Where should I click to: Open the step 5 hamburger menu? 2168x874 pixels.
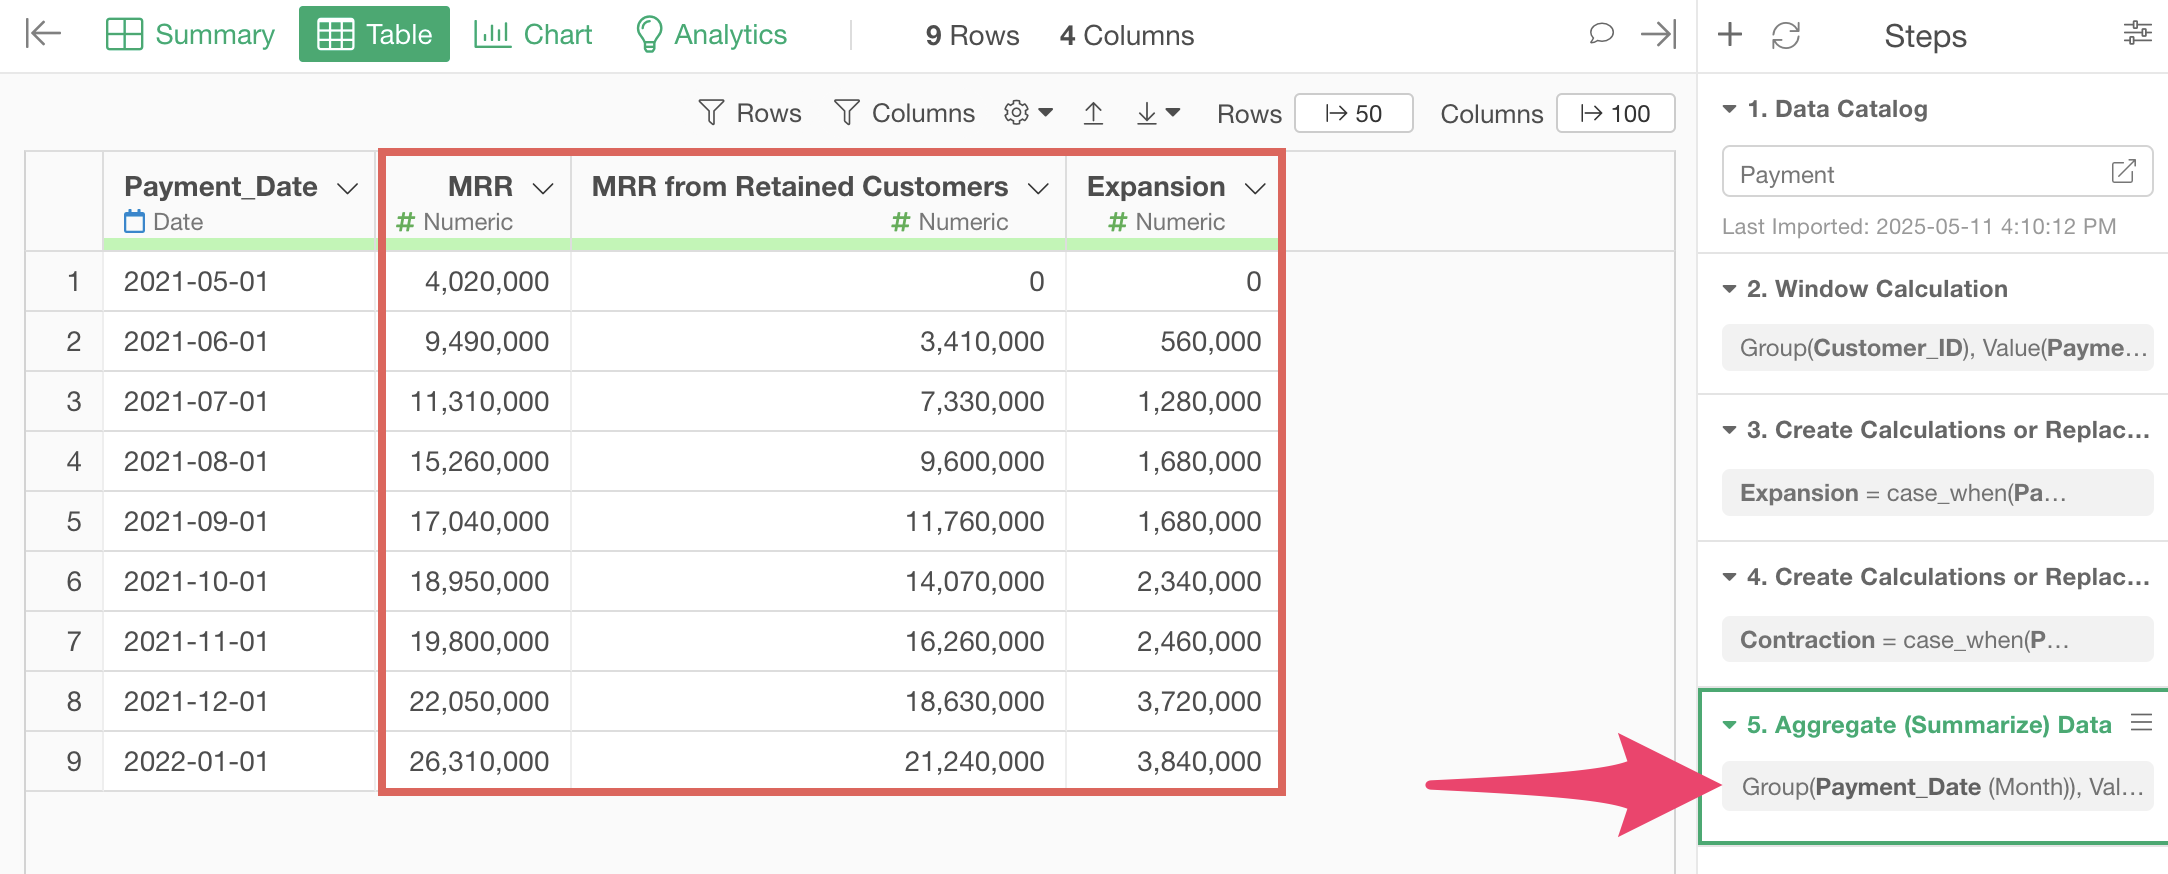(2141, 722)
